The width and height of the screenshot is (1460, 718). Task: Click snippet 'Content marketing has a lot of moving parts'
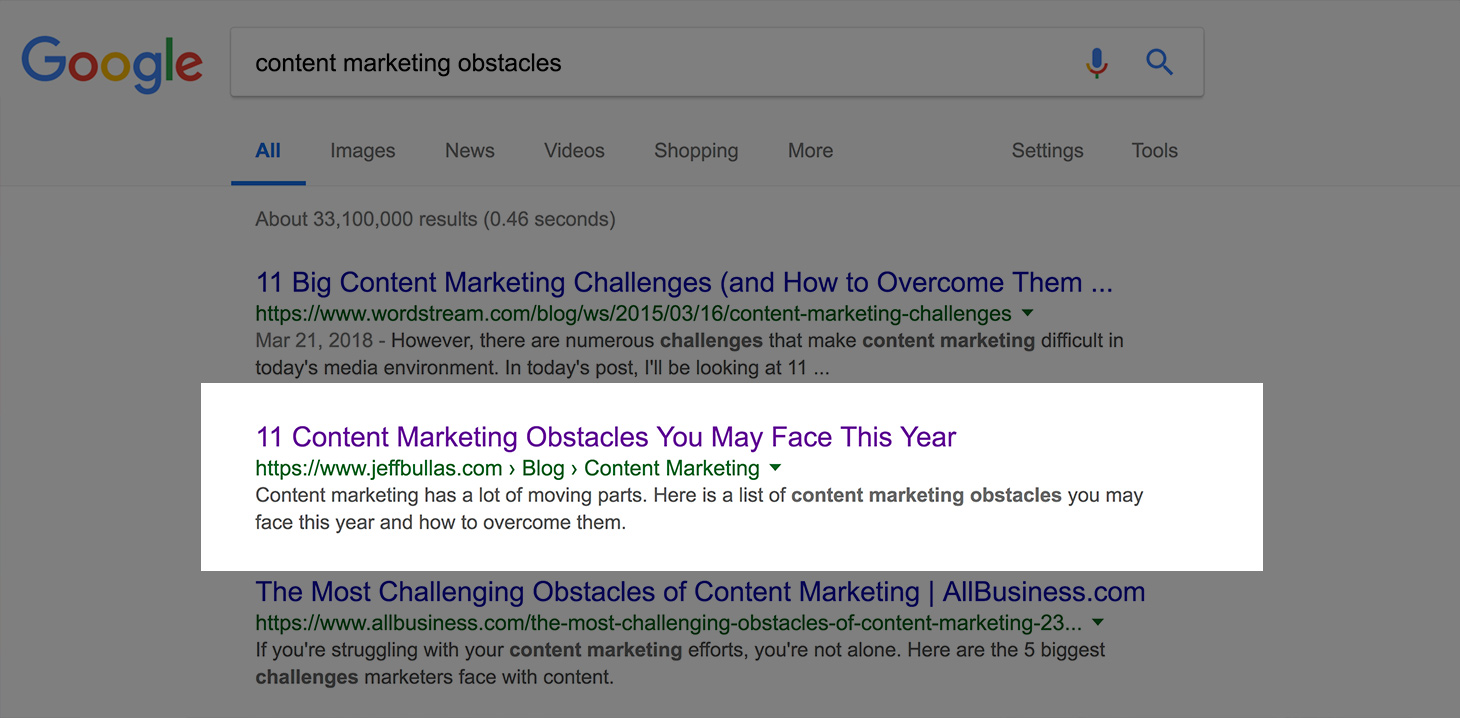pyautogui.click(x=699, y=509)
